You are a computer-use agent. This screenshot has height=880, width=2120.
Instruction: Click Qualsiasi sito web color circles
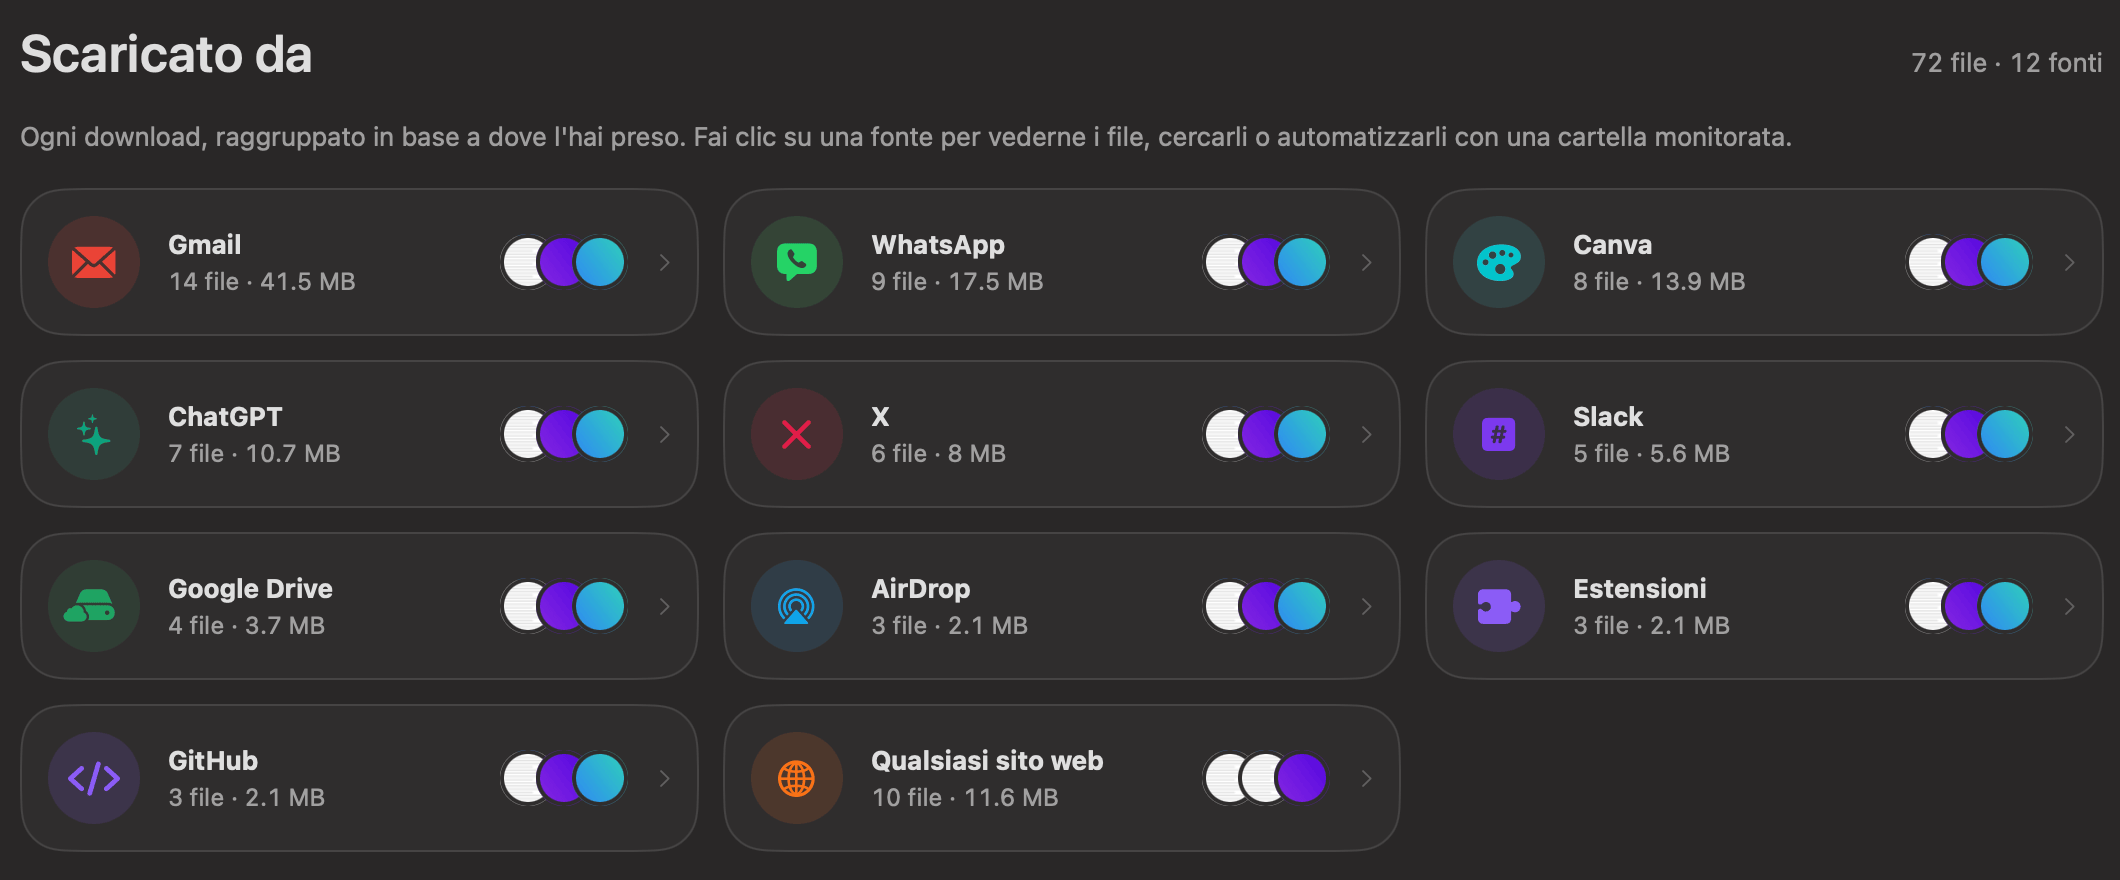1266,778
